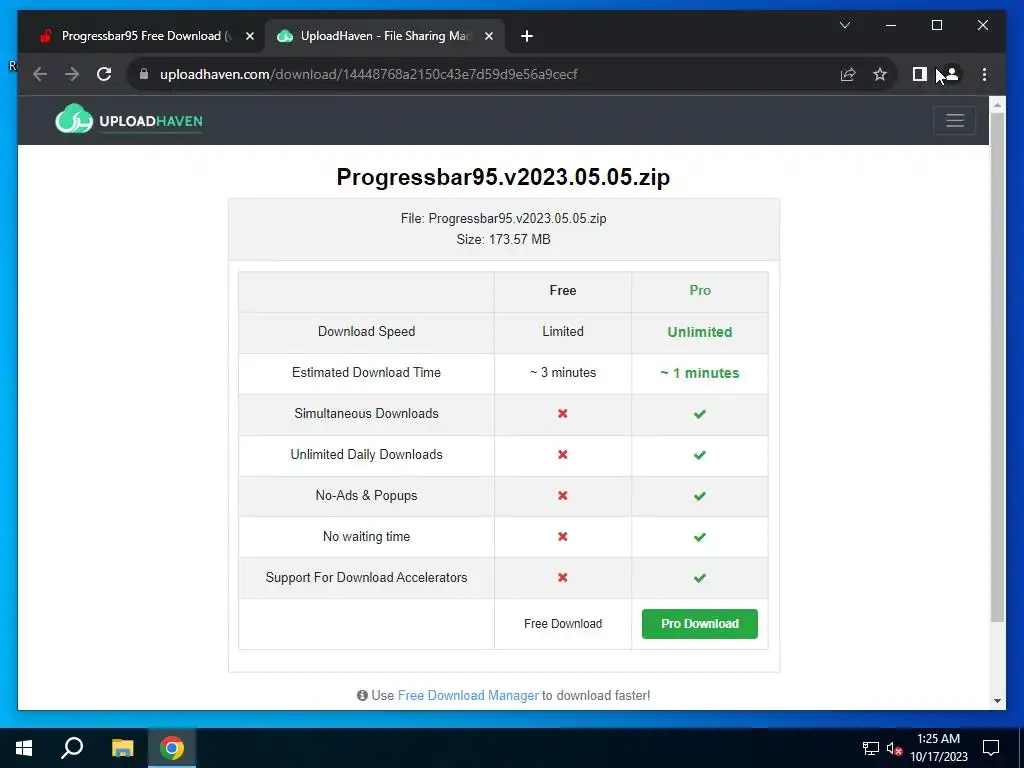
Task: Open the Free Download Manager link
Action: point(468,696)
